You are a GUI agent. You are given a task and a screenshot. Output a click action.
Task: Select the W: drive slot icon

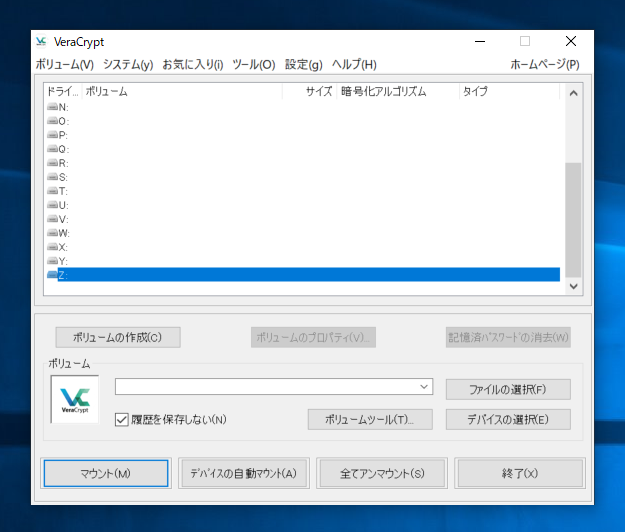pyautogui.click(x=52, y=233)
